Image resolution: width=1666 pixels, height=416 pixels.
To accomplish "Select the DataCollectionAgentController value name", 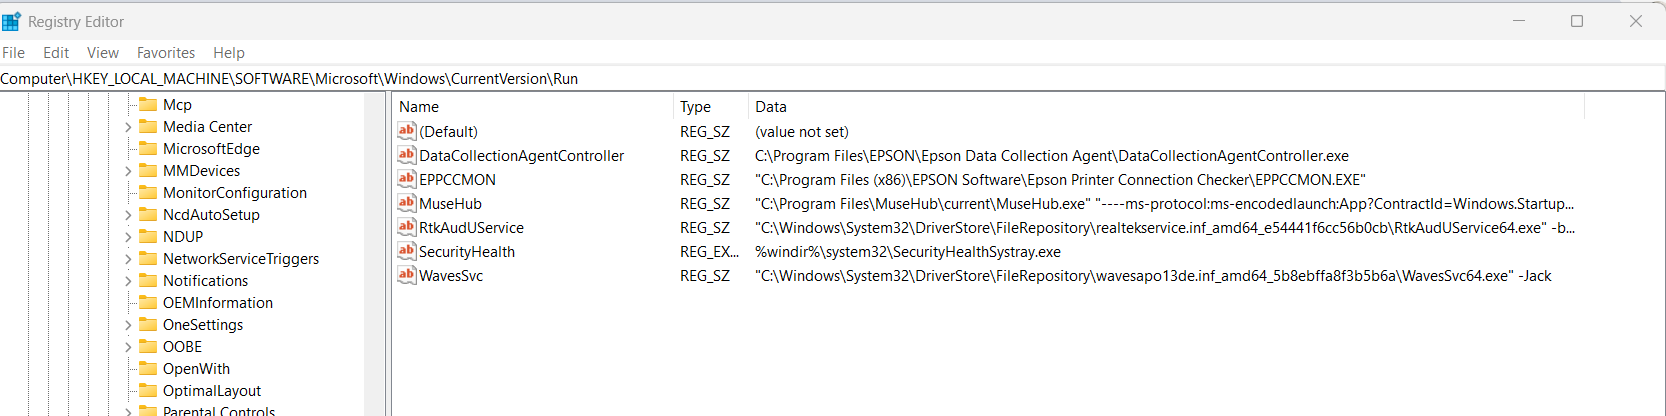I will [521, 156].
